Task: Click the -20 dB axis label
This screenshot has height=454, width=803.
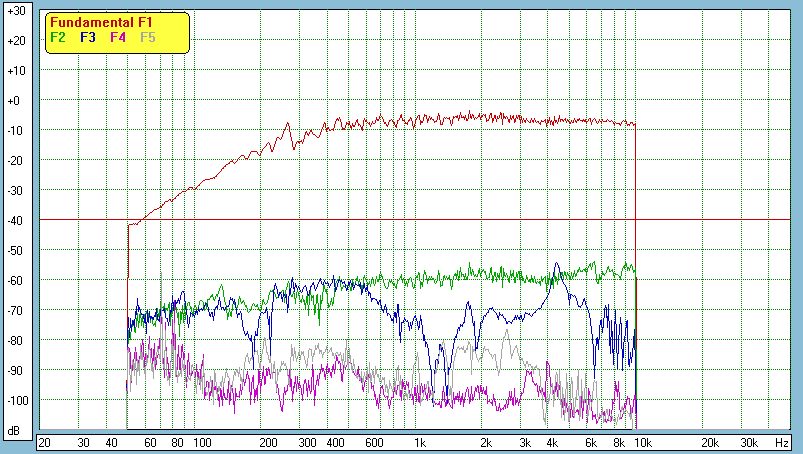Action: pyautogui.click(x=15, y=161)
